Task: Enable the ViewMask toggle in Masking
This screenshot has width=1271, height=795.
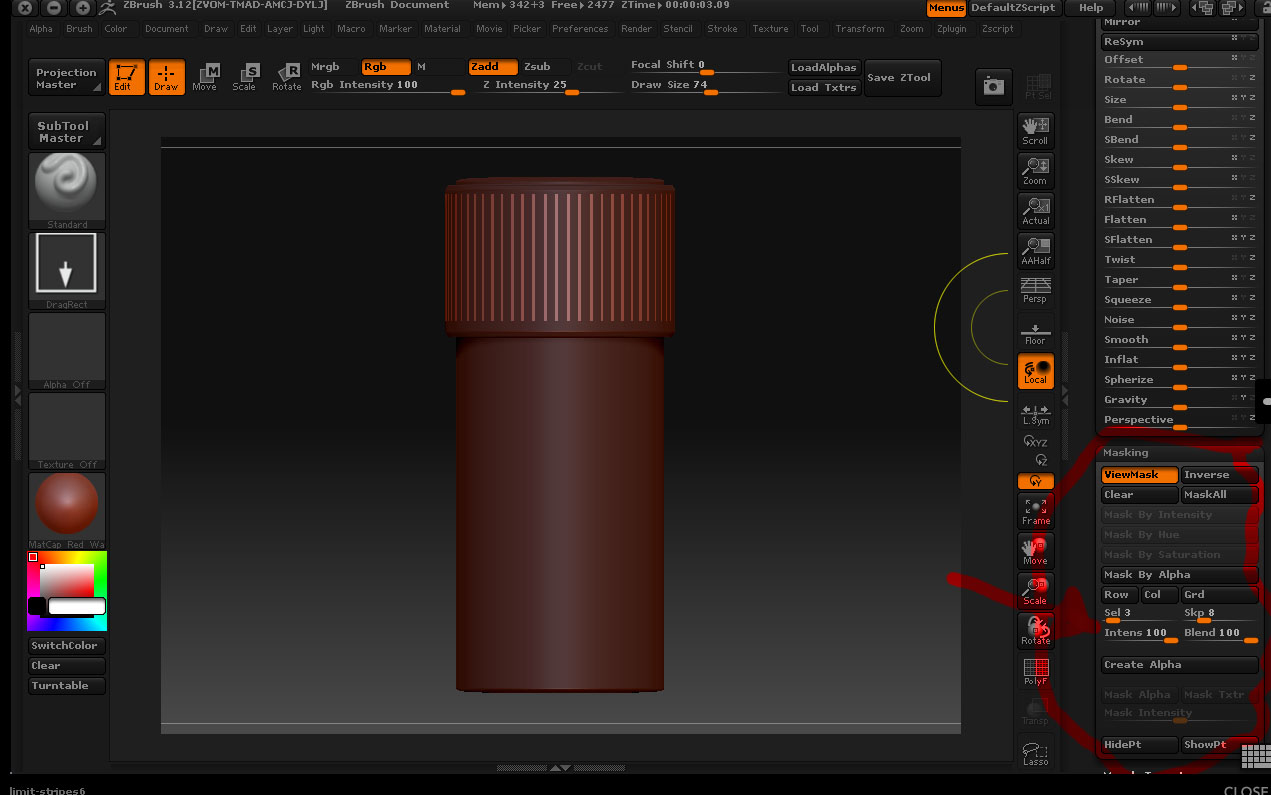Action: [1138, 474]
